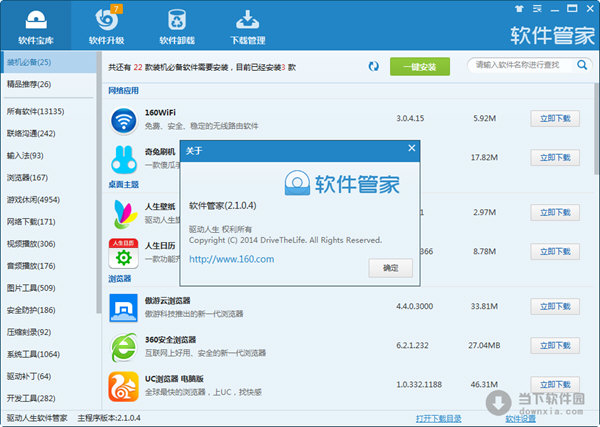Click the 160WiFi software name
600x427 pixels.
click(x=160, y=113)
